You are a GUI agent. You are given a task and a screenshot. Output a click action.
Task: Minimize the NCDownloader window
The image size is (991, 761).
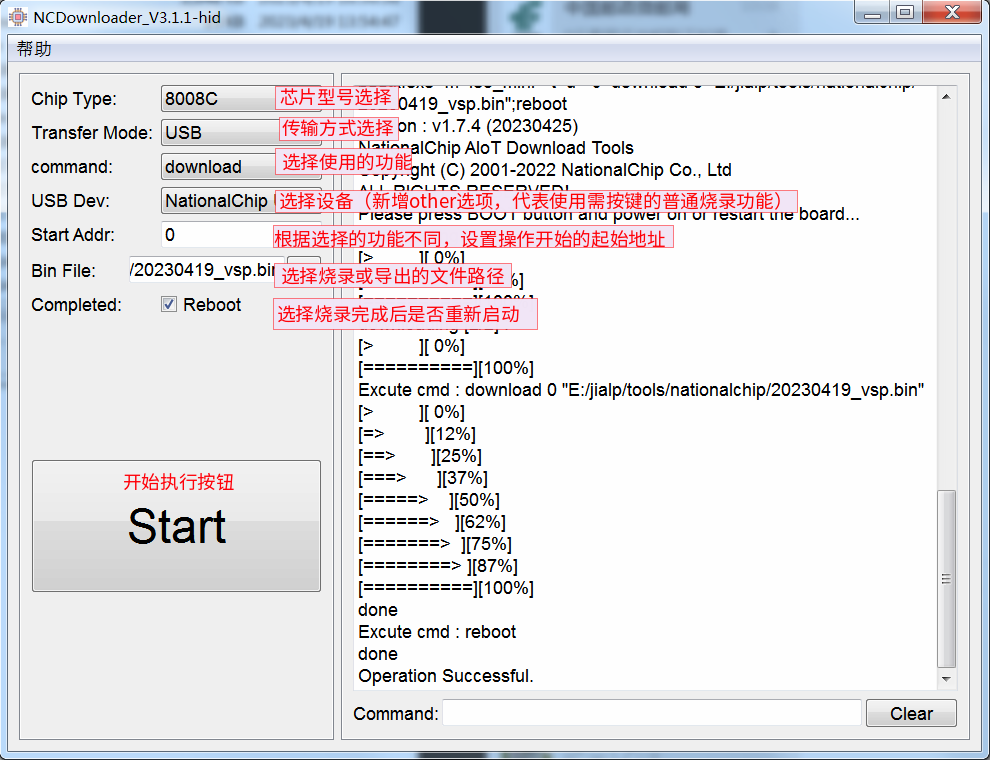875,13
